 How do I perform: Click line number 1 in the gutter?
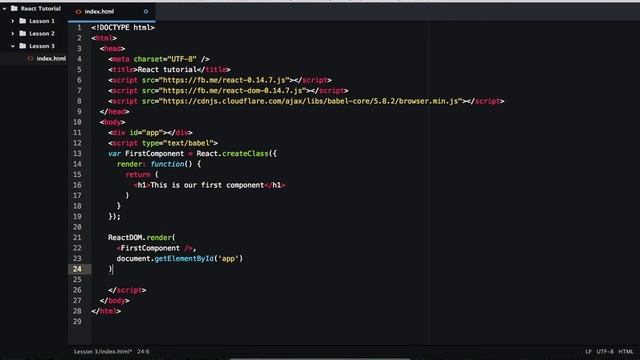point(79,27)
